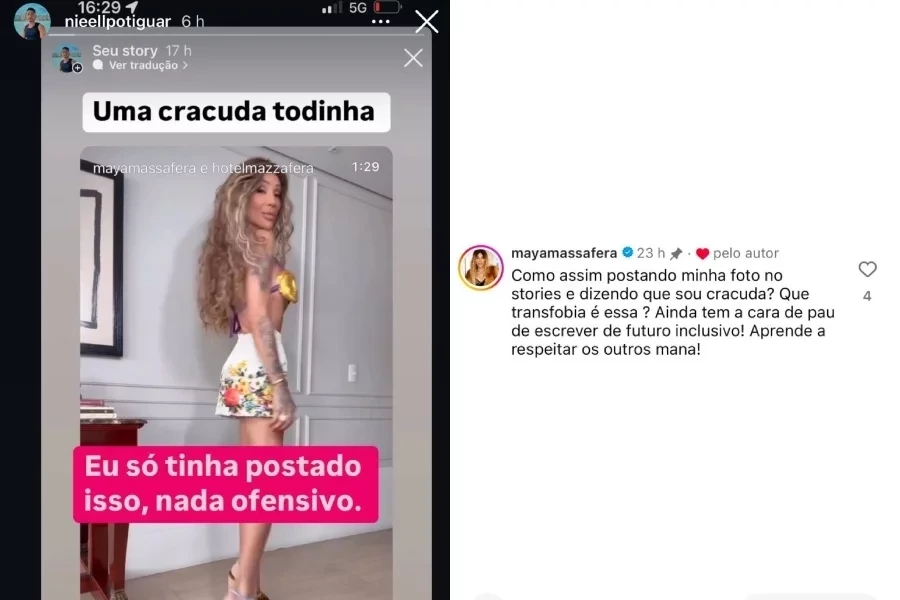Close the nieellpotiguar story viewer

(x=426, y=22)
